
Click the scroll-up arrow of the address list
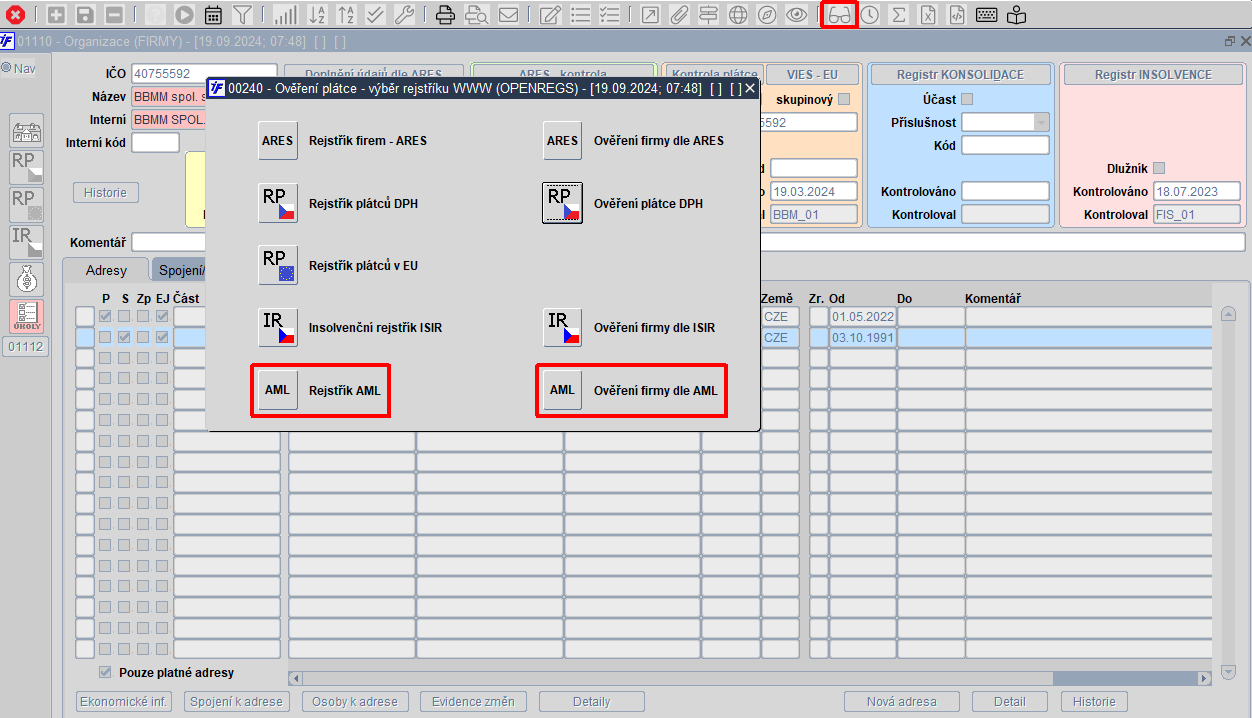(x=1229, y=314)
